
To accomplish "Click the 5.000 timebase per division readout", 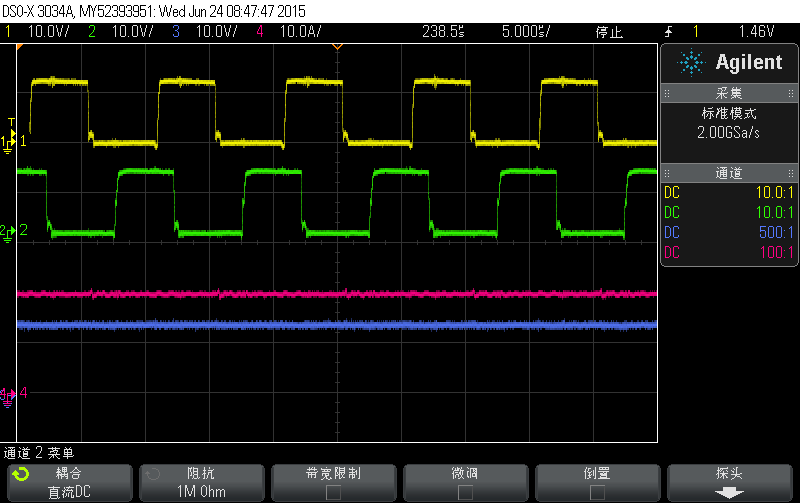I will pyautogui.click(x=526, y=32).
